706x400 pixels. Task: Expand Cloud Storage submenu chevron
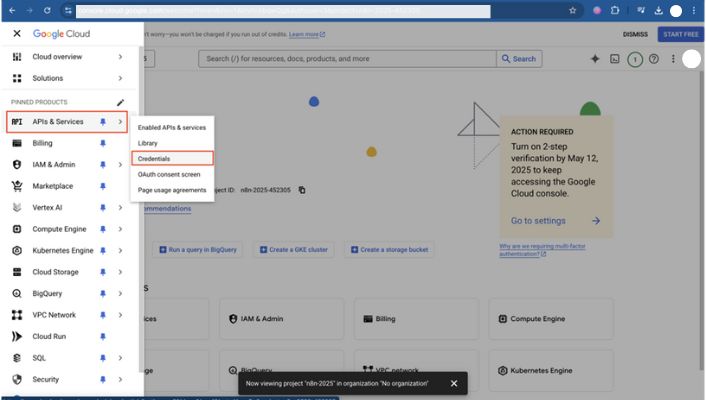point(120,272)
